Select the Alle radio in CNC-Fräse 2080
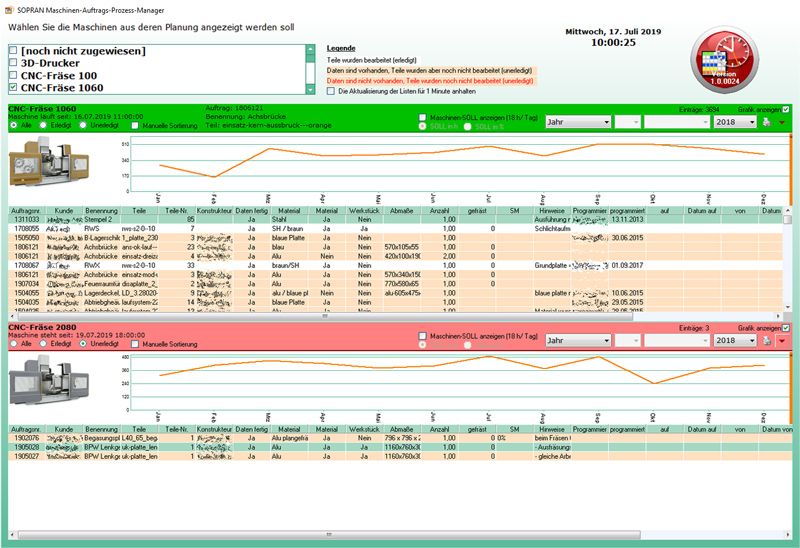Viewport: 800px width, 548px height. tap(14, 343)
